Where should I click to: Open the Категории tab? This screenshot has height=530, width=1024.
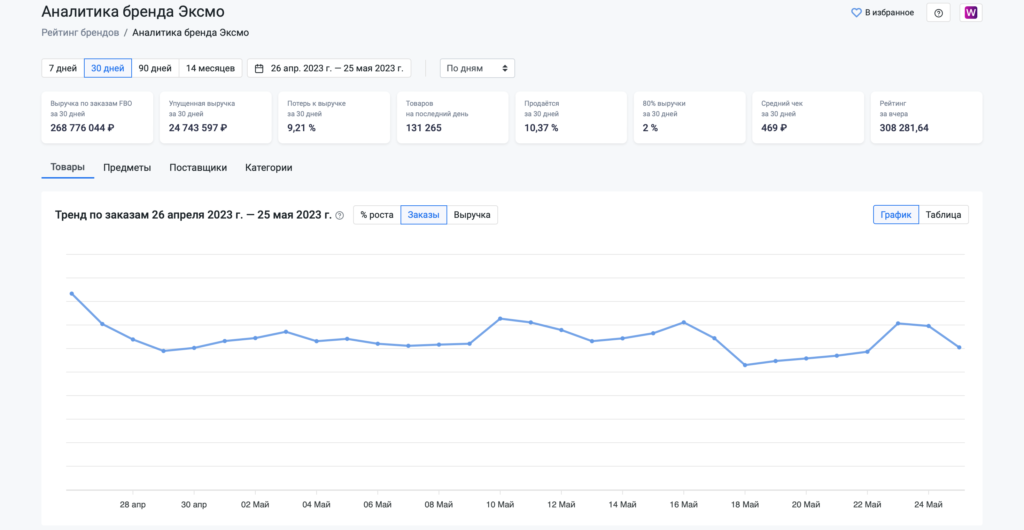[268, 168]
